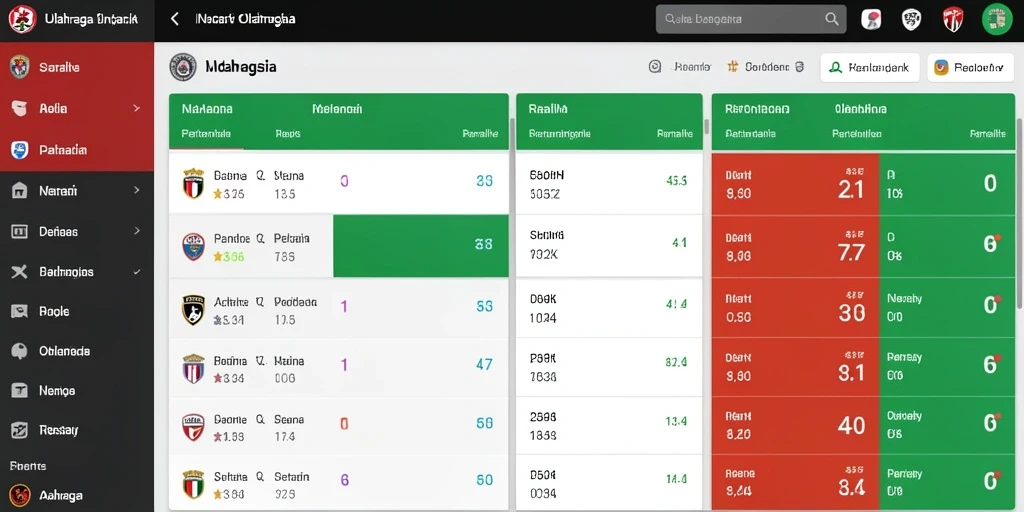
Task: Click the Saraita sidebar crest icon
Action: coord(20,67)
